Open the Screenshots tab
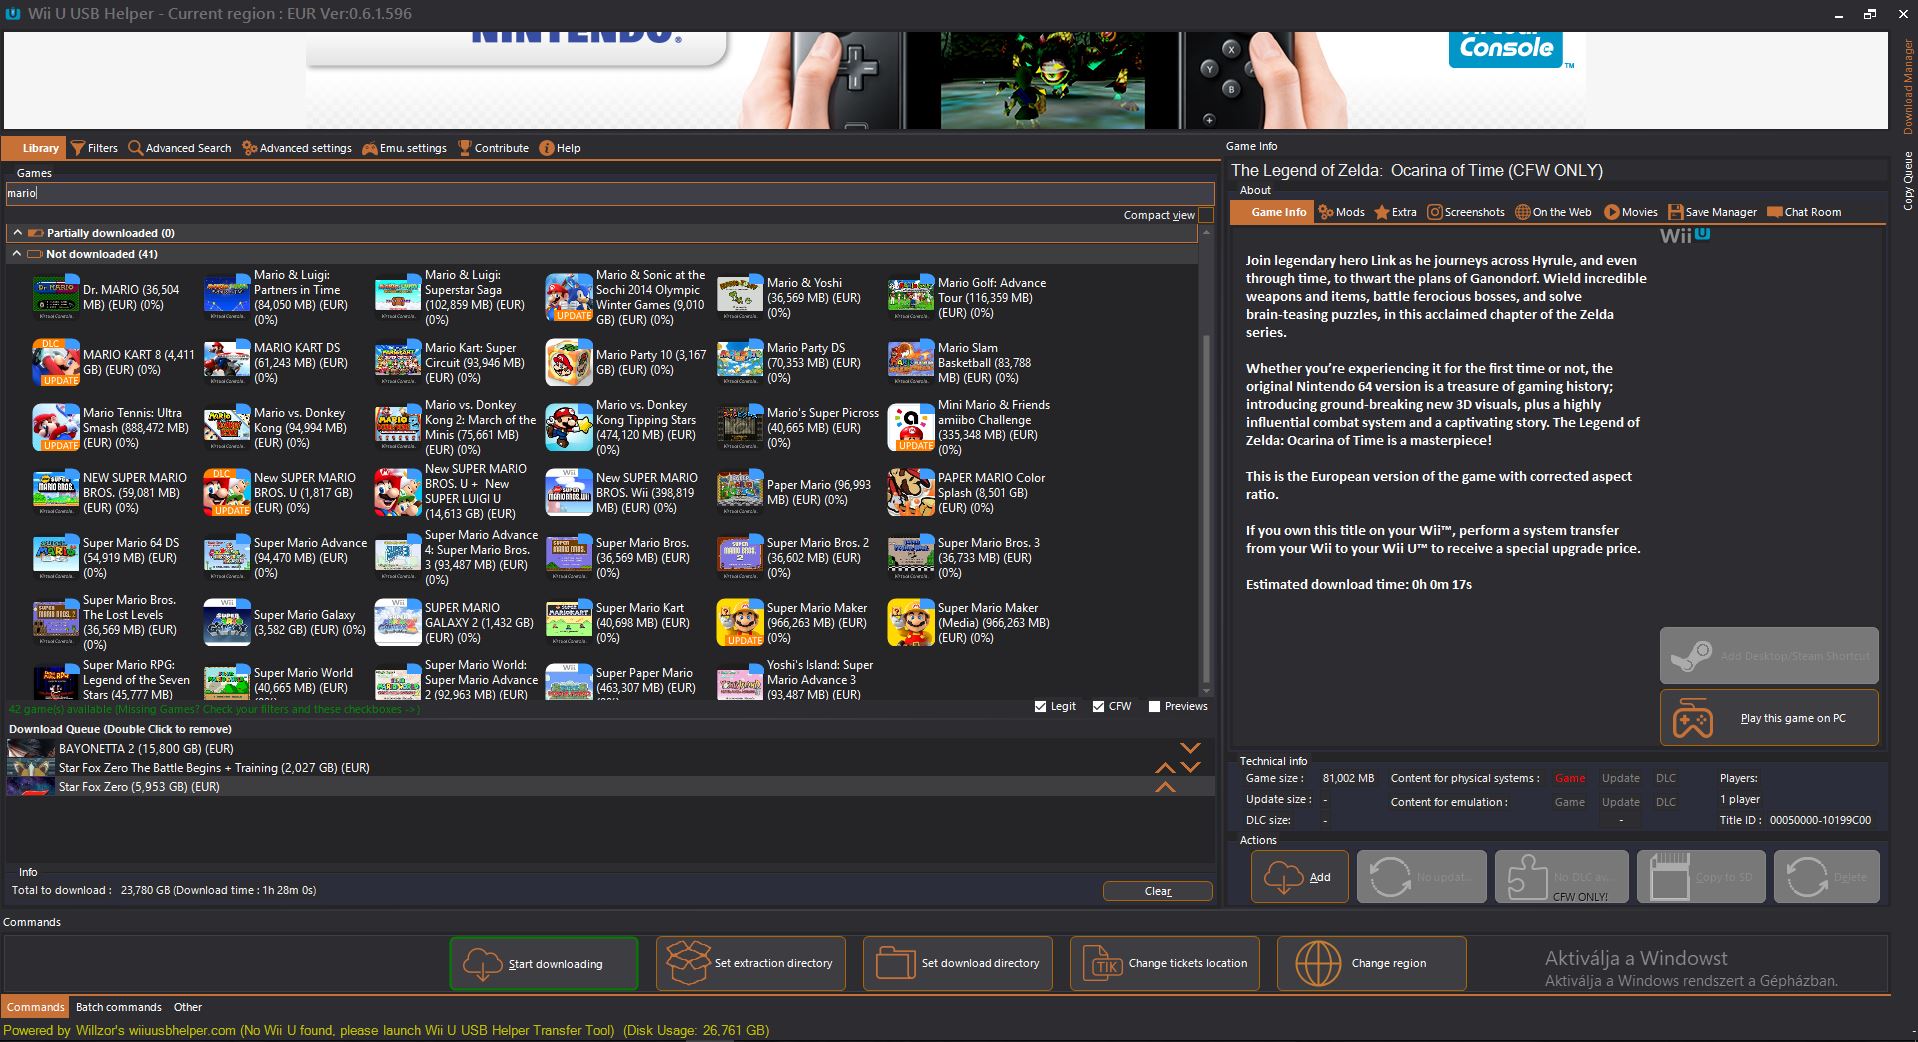 1466,212
